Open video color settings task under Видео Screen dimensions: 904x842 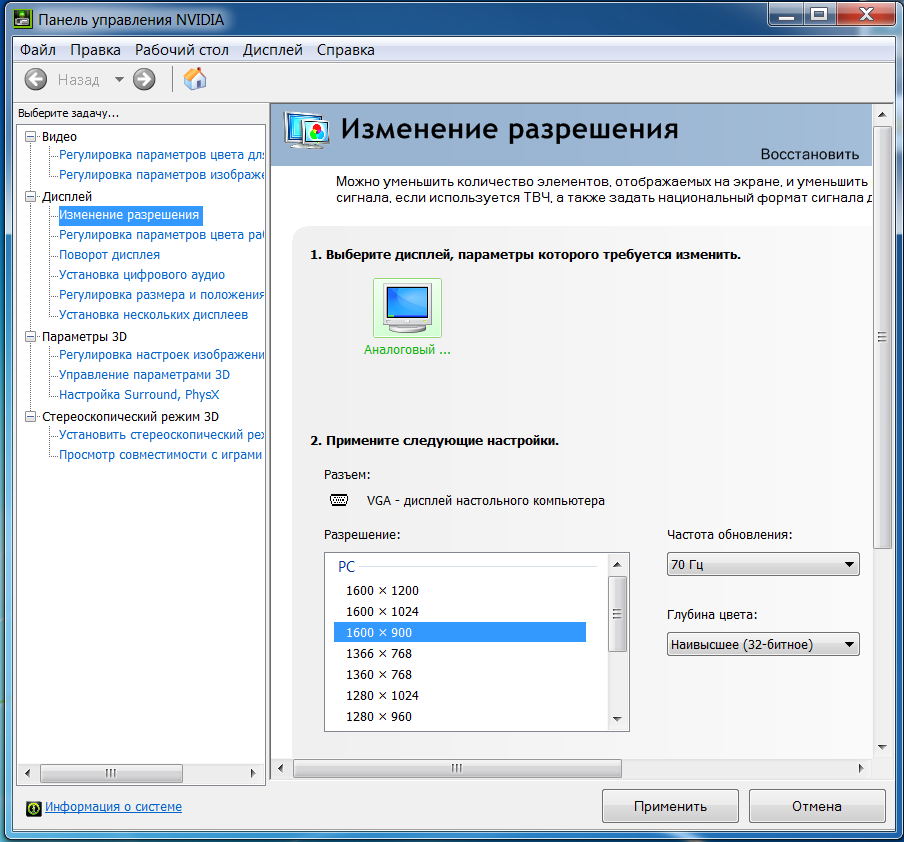pyautogui.click(x=161, y=155)
